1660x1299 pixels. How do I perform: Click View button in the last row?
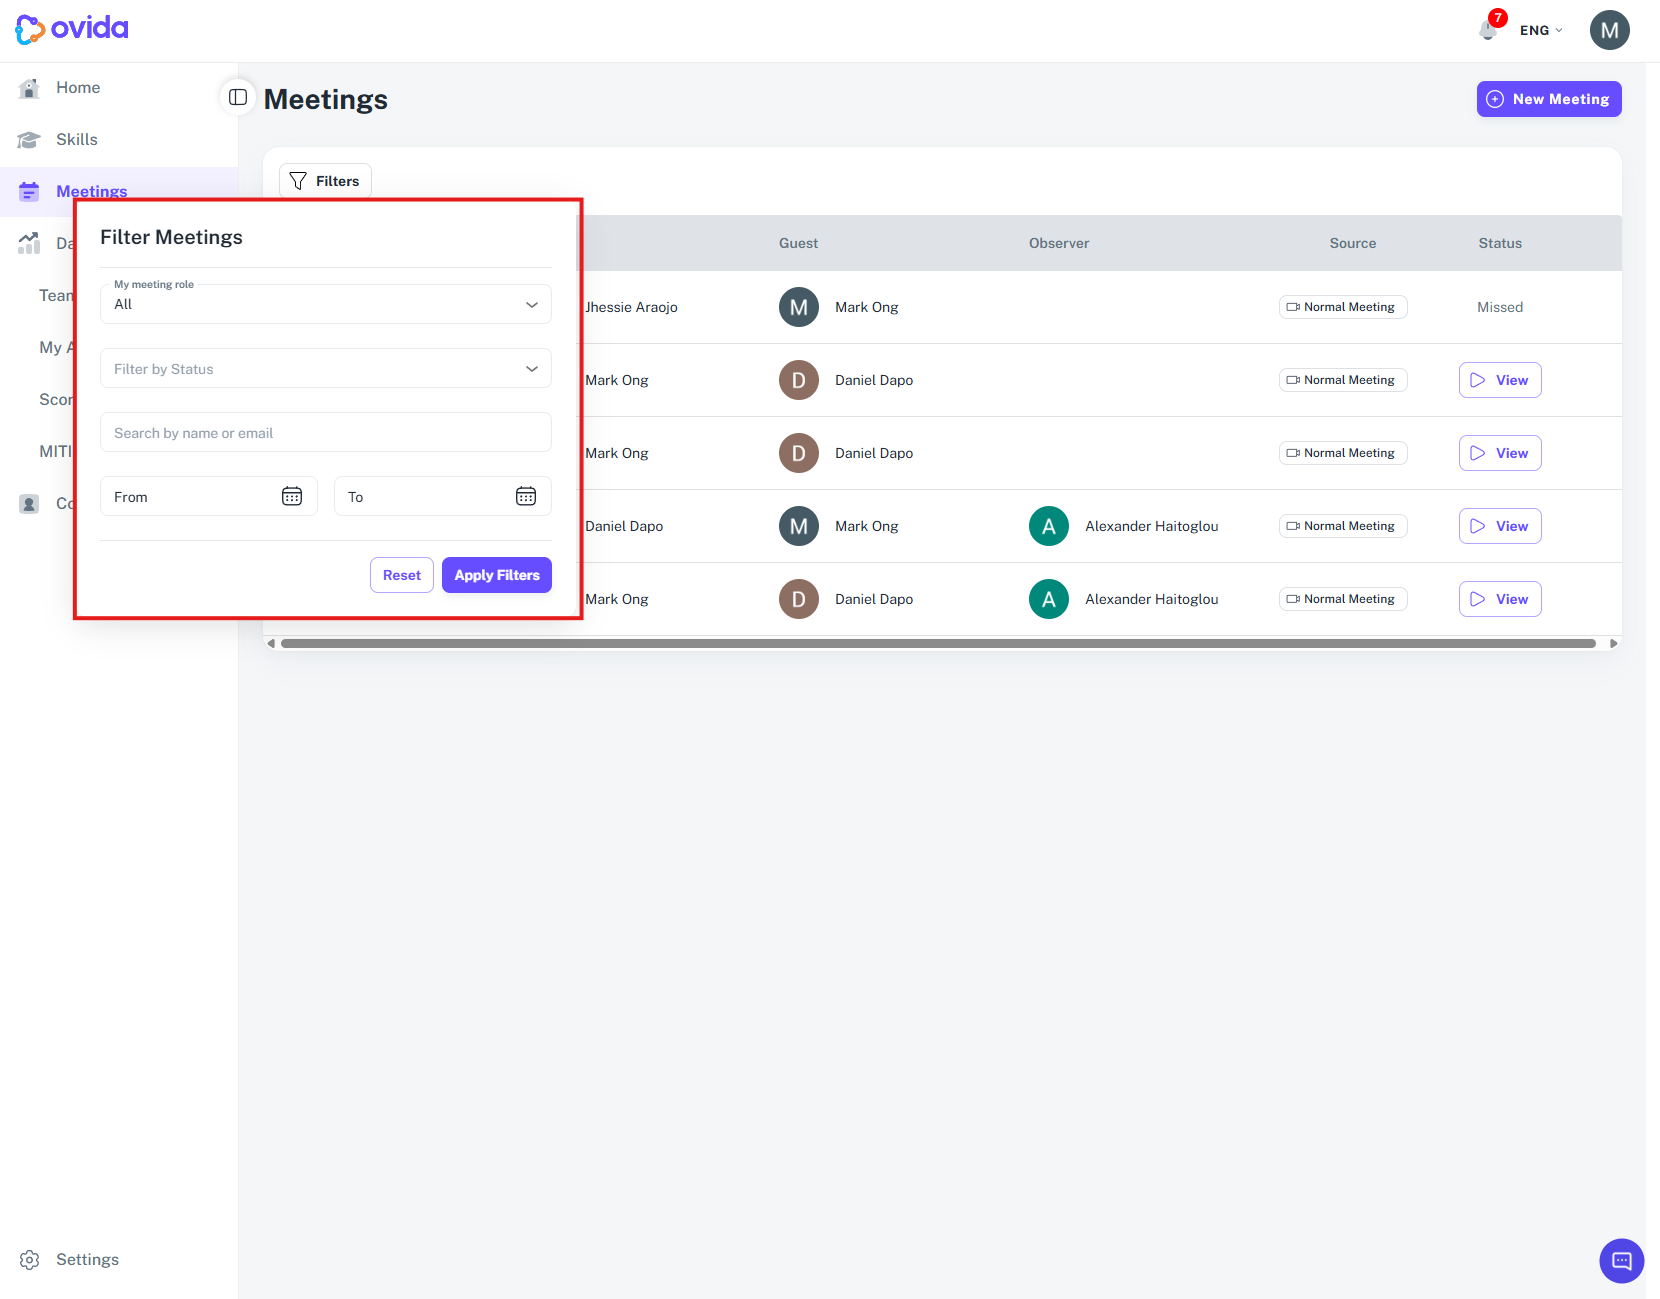tap(1500, 599)
